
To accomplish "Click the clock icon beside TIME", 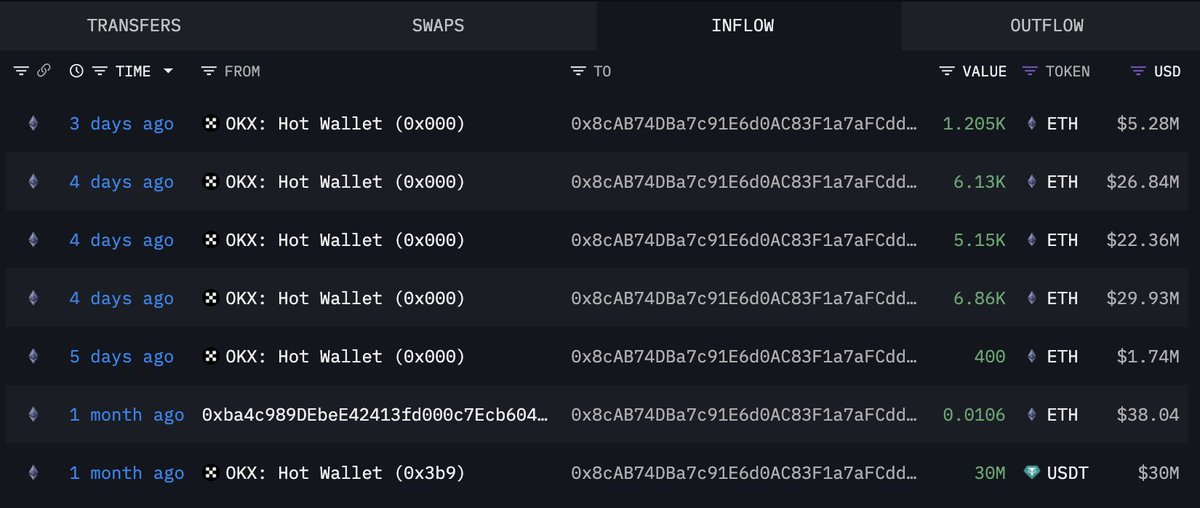I will [x=77, y=71].
